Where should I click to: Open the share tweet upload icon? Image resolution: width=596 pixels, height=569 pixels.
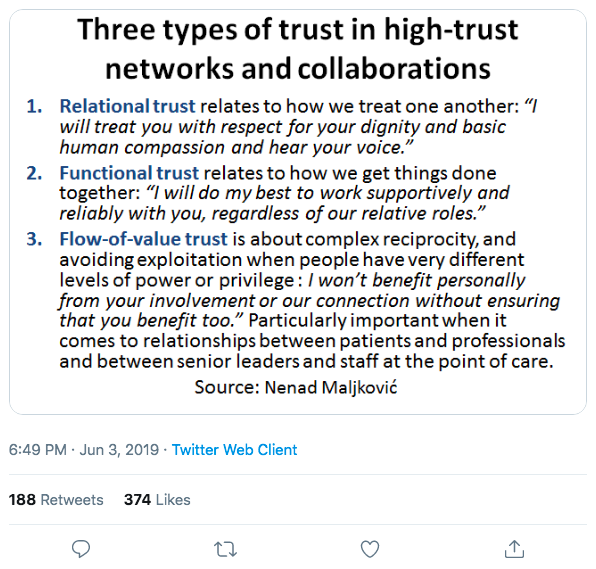(514, 549)
